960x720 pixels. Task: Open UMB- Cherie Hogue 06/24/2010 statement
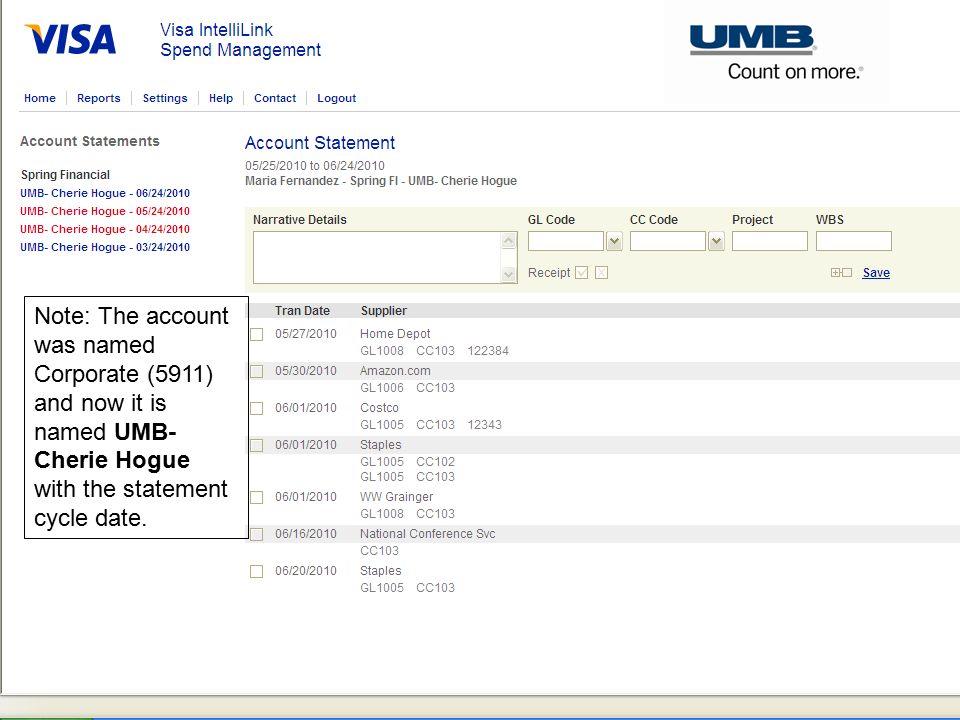click(105, 193)
